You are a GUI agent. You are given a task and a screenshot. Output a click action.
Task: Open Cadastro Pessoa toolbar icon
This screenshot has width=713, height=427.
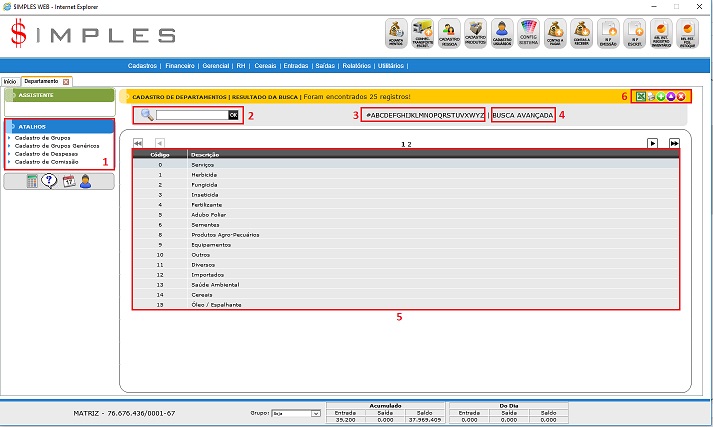coord(450,34)
